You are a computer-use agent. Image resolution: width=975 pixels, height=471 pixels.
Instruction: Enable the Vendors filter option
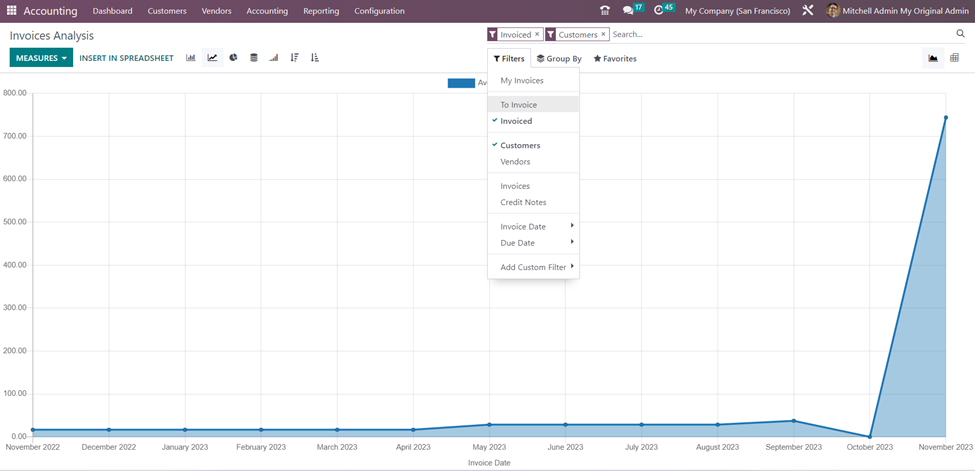pos(515,162)
